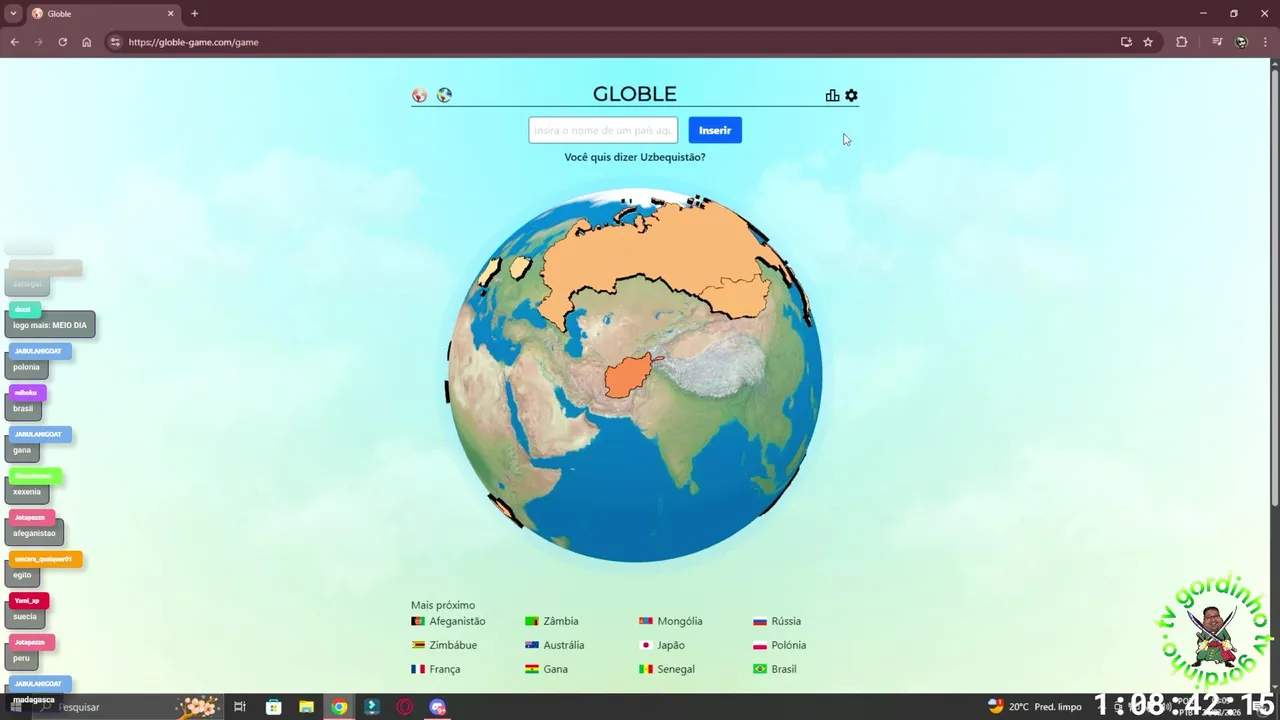Open the Opera browser taskbar icon
1280x720 pixels.
(x=405, y=707)
